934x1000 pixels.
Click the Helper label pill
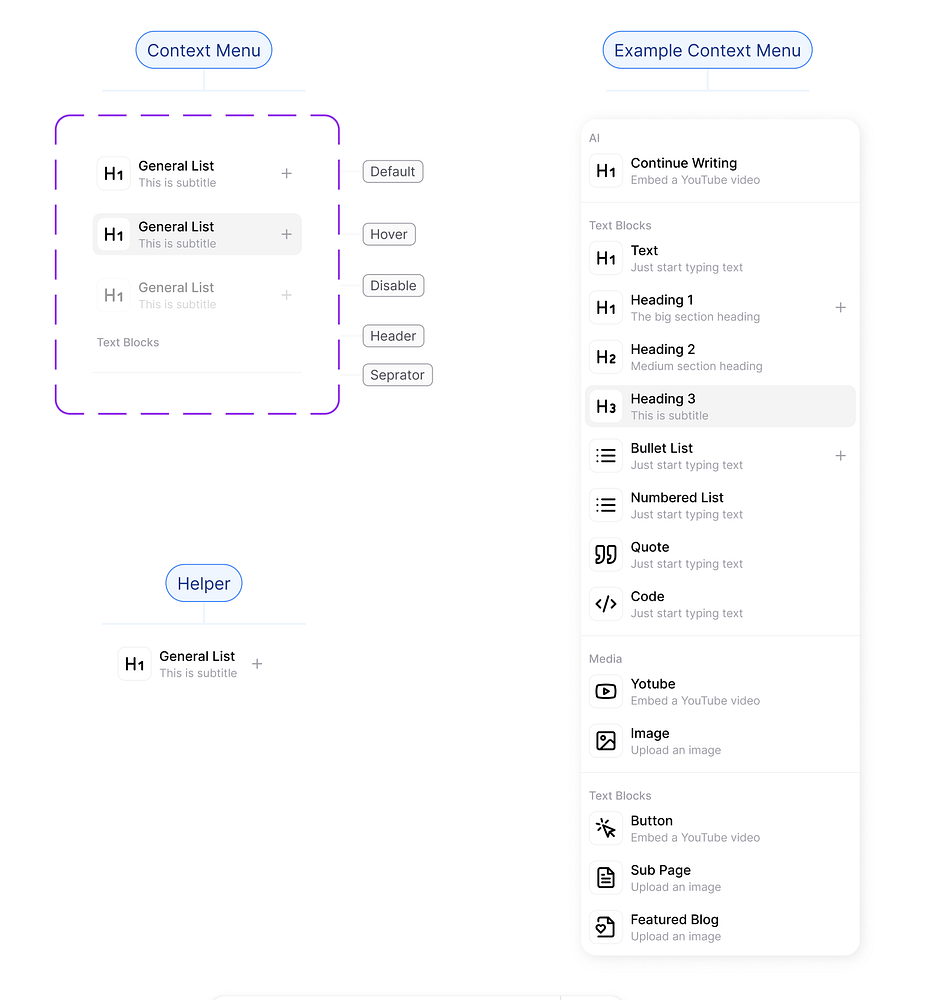tap(204, 584)
